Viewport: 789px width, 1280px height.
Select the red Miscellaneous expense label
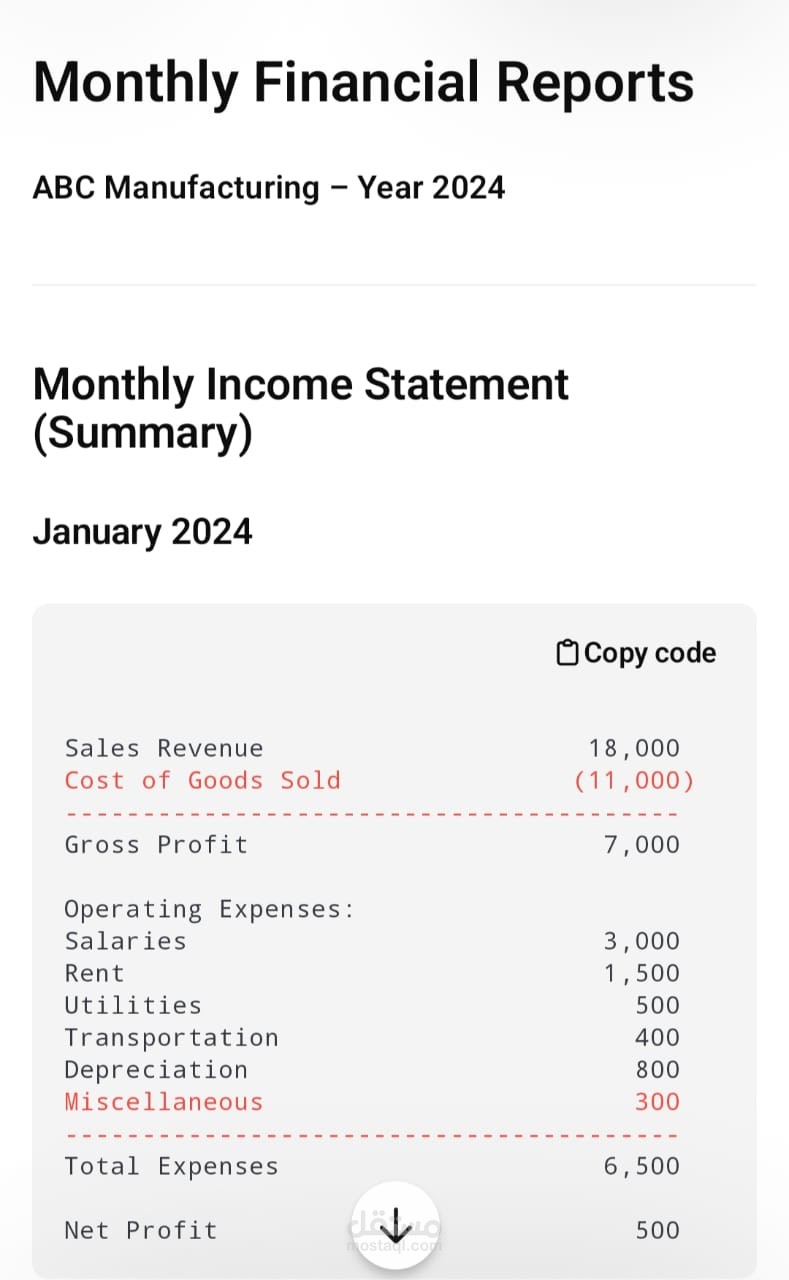[x=164, y=1101]
